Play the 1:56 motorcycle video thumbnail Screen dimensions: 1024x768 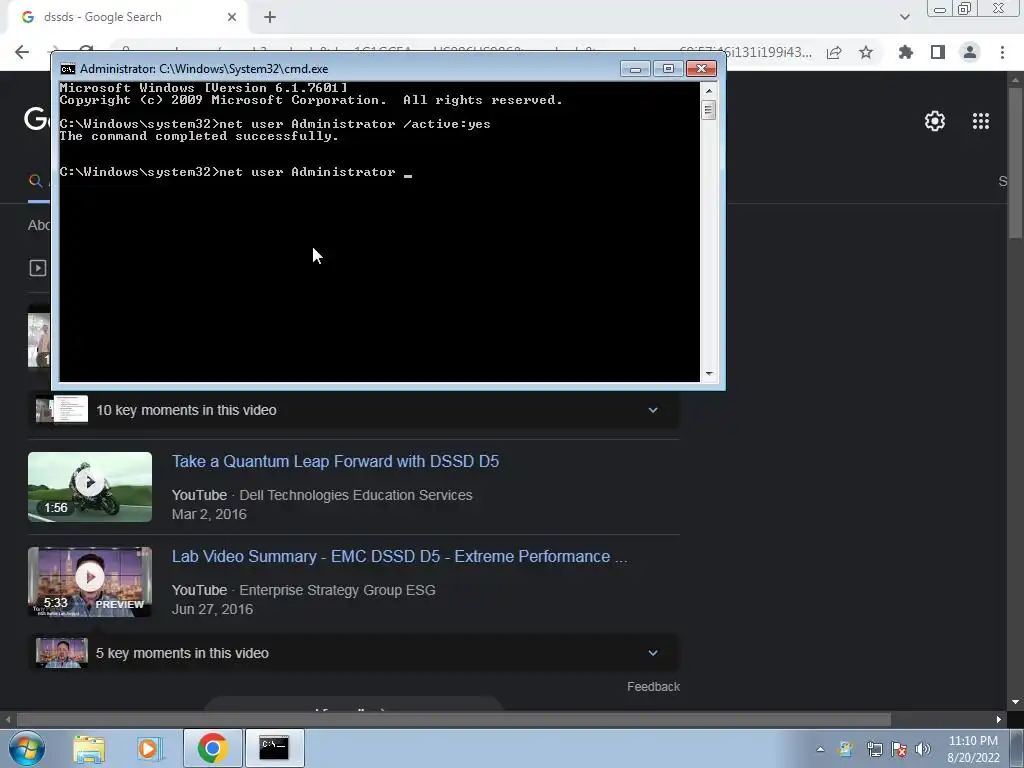click(90, 487)
